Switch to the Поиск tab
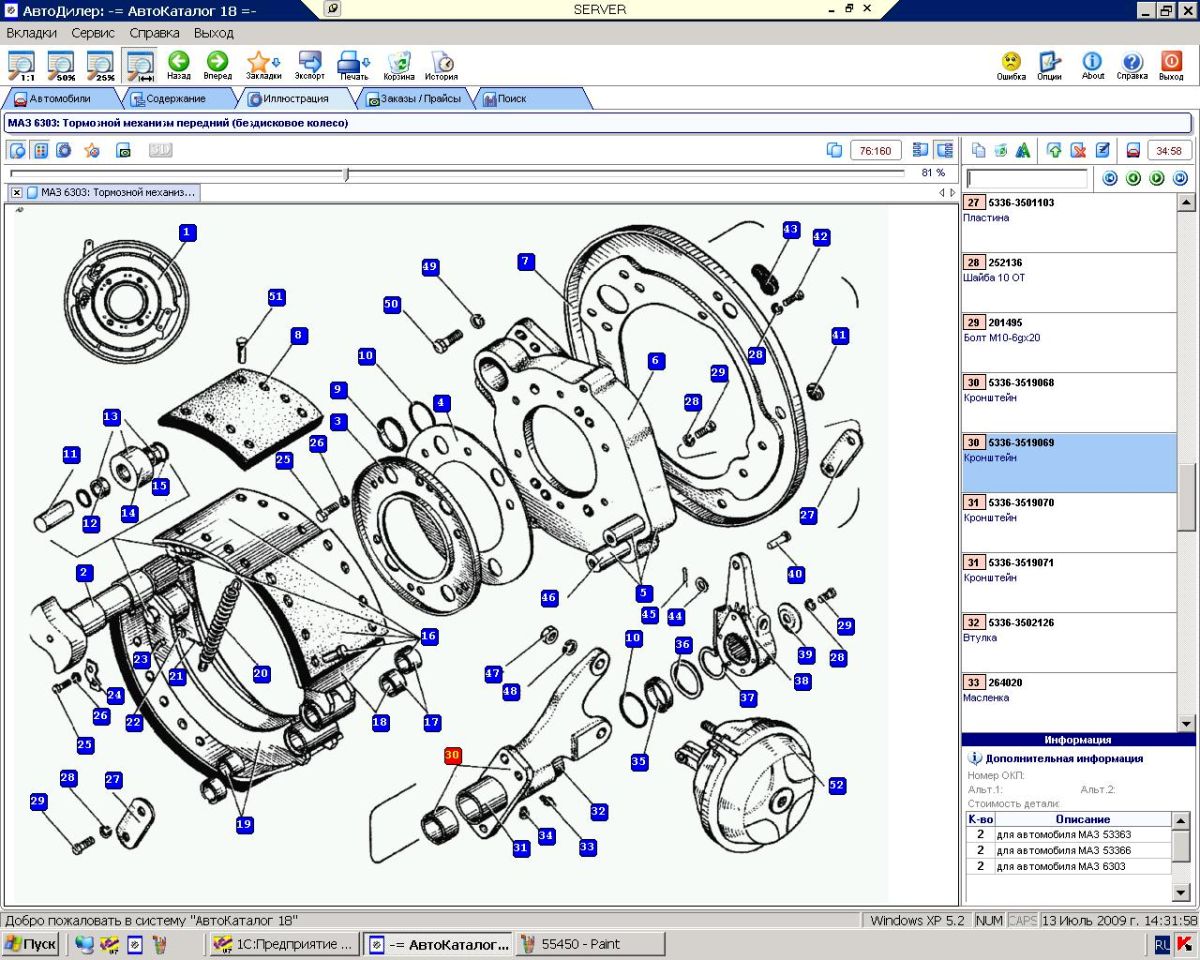Viewport: 1200px width, 960px height. point(512,99)
